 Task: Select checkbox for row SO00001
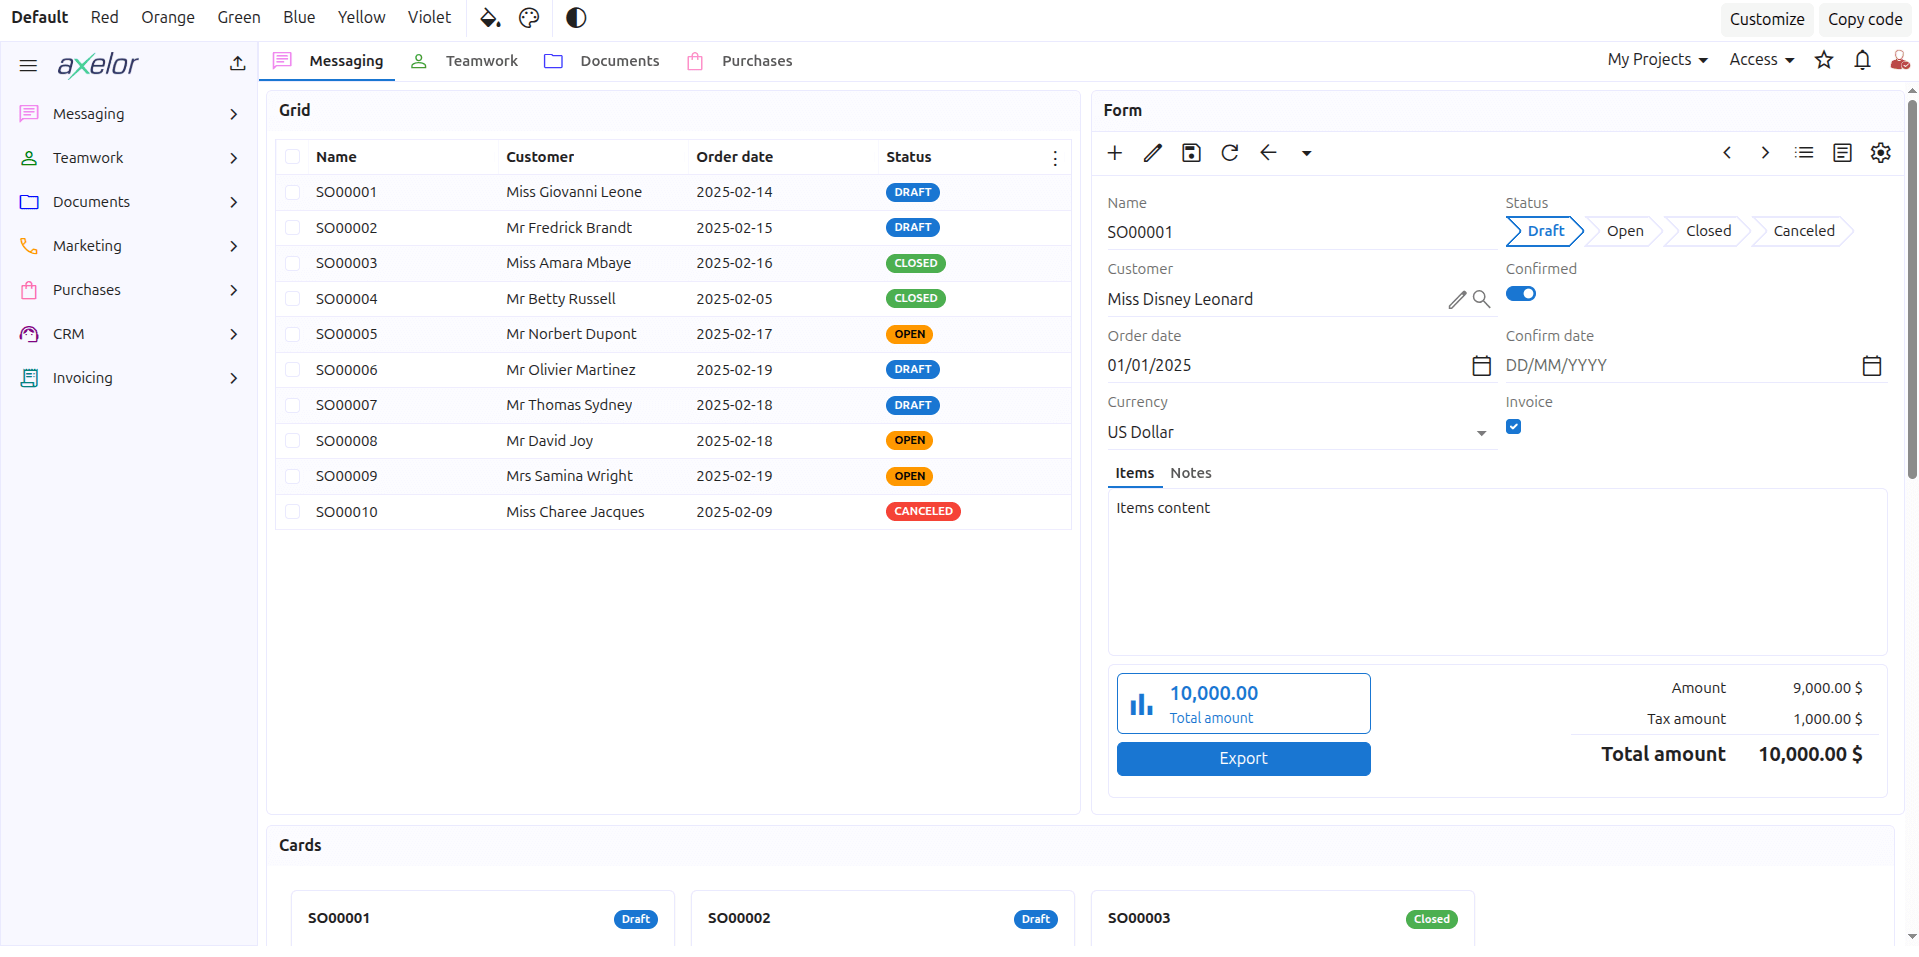pos(292,192)
